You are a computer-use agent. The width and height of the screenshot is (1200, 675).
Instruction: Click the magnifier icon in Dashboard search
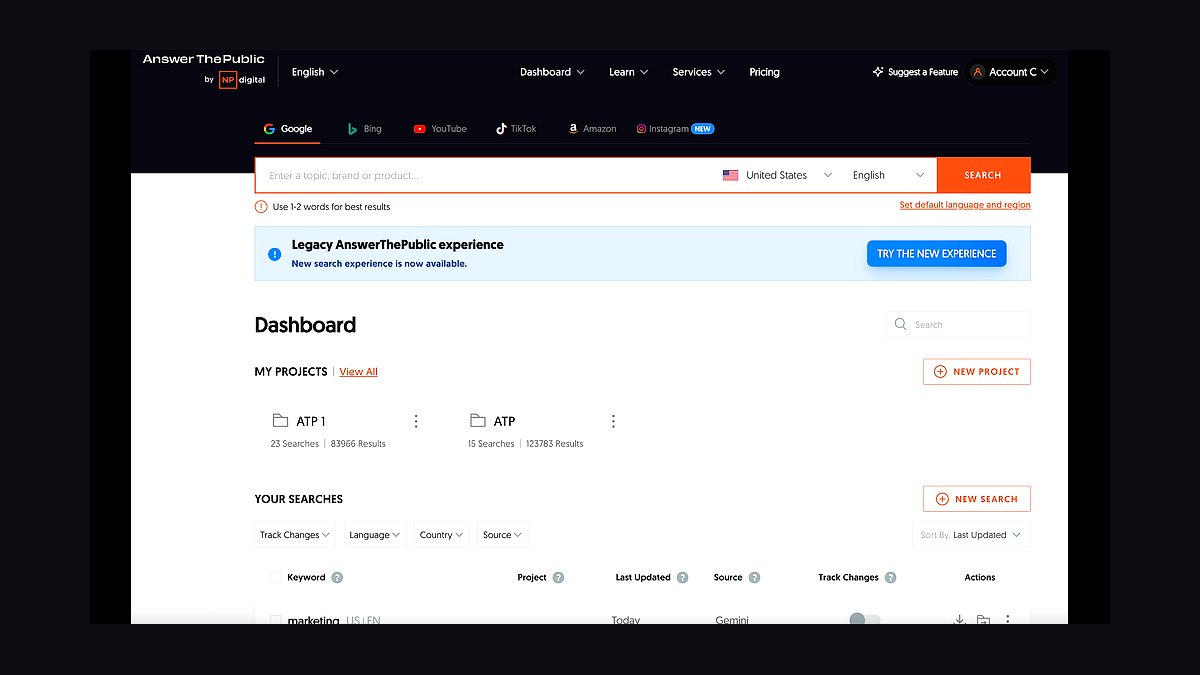click(x=900, y=324)
